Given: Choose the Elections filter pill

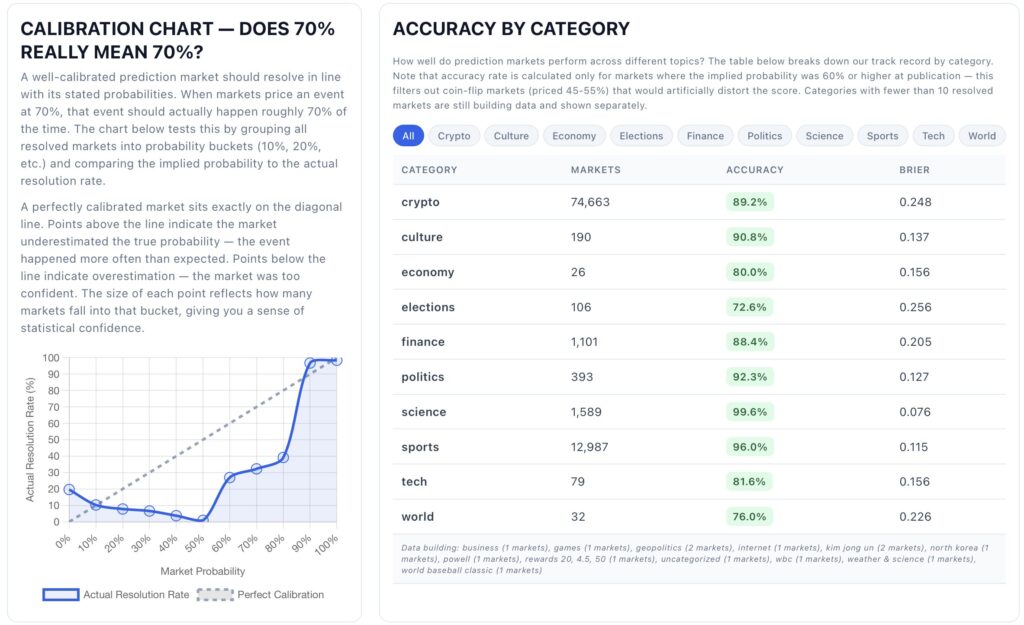Looking at the screenshot, I should (641, 136).
